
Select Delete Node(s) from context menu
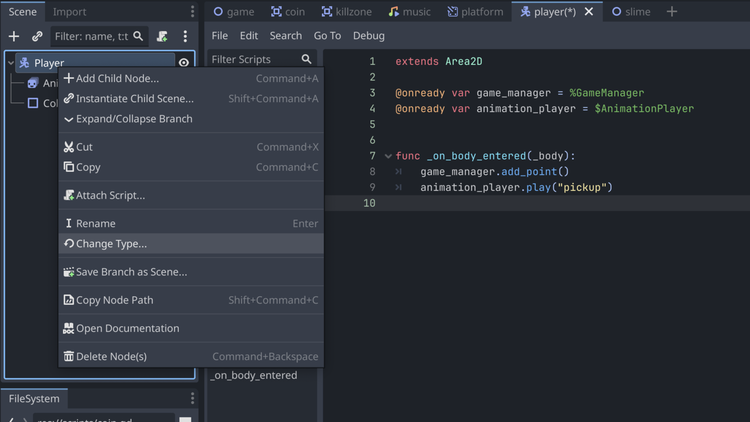(191, 356)
